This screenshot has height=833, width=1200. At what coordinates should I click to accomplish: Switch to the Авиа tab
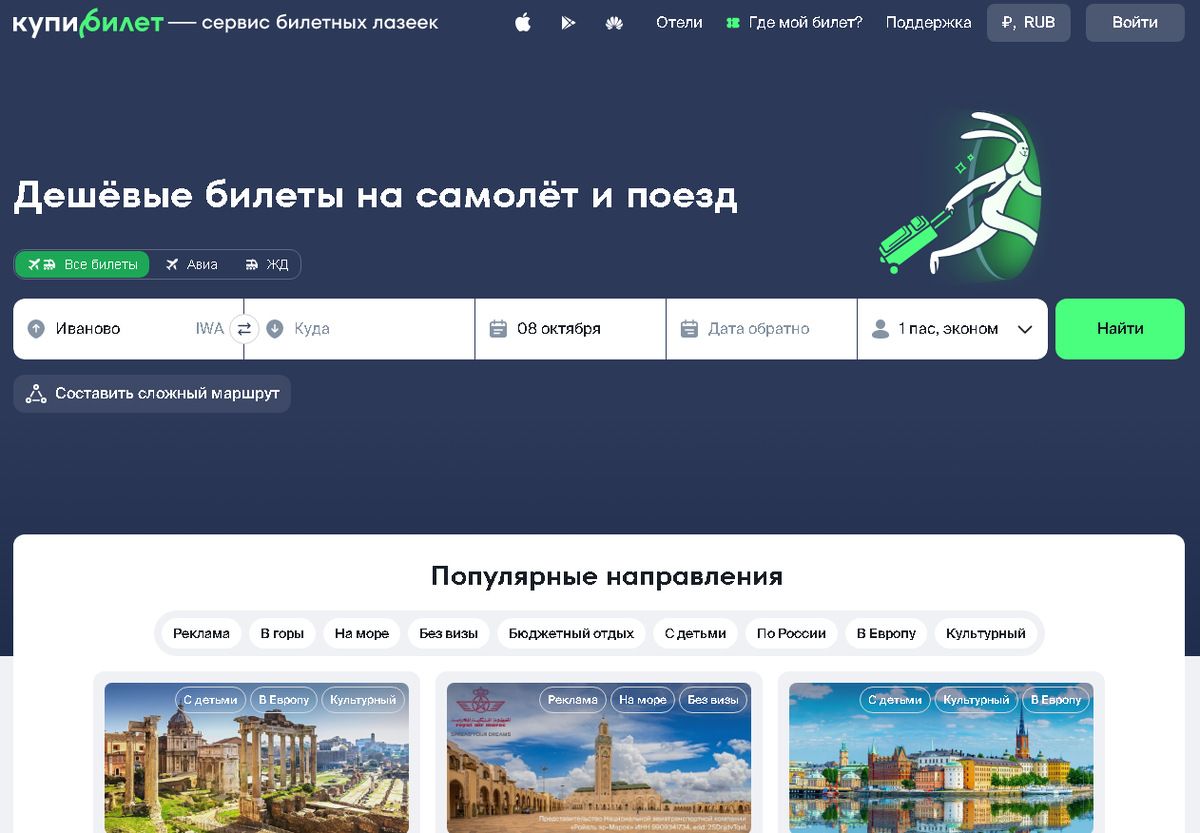tap(191, 264)
